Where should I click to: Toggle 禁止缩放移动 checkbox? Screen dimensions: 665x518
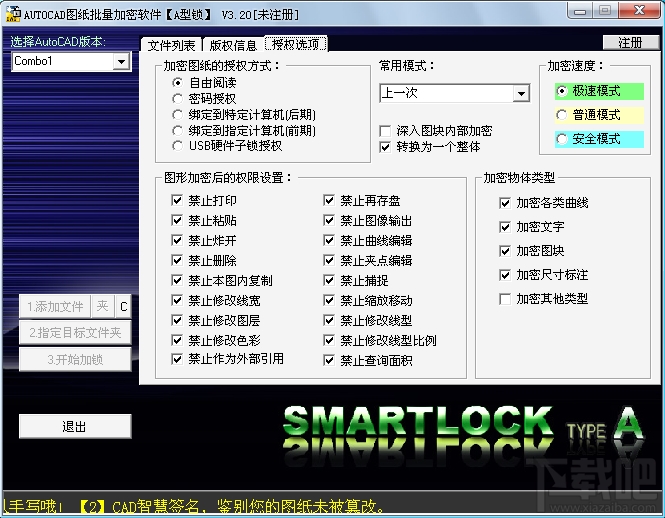click(x=329, y=300)
